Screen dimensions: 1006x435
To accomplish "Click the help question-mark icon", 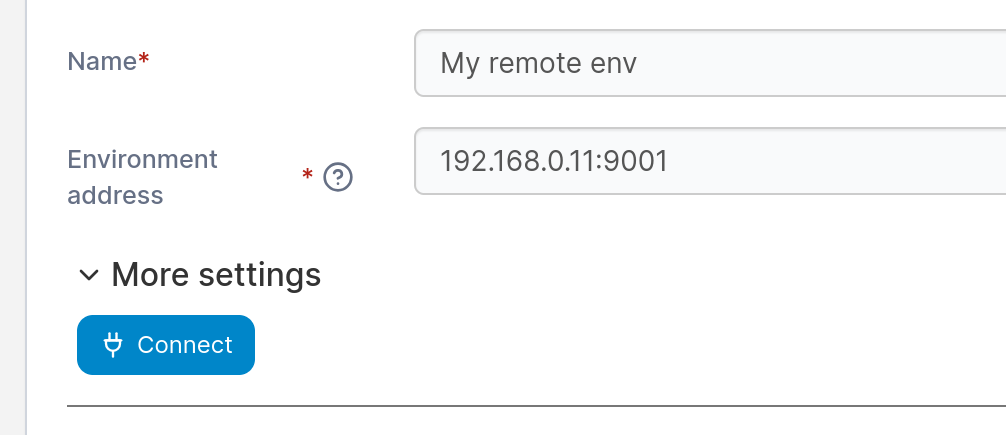I will 339,178.
